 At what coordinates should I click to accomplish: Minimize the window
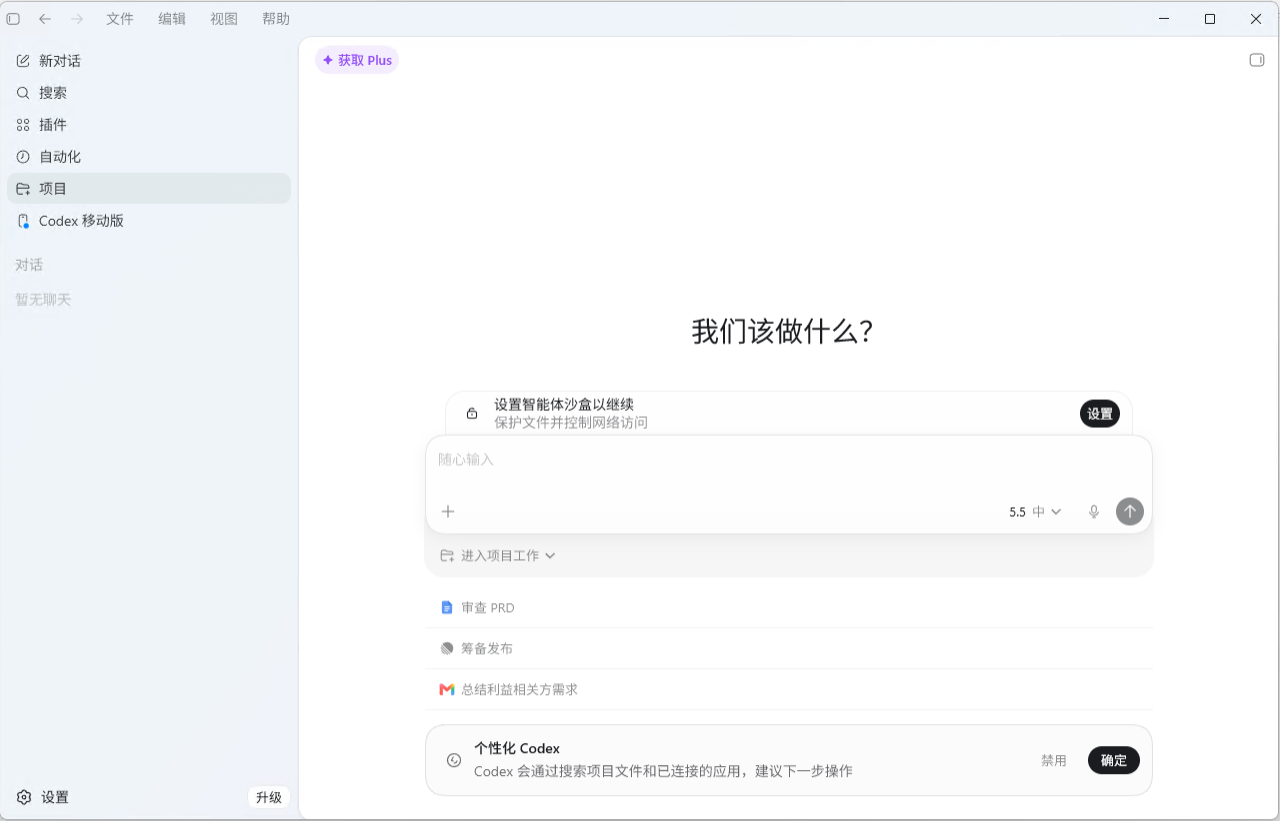(x=1164, y=19)
